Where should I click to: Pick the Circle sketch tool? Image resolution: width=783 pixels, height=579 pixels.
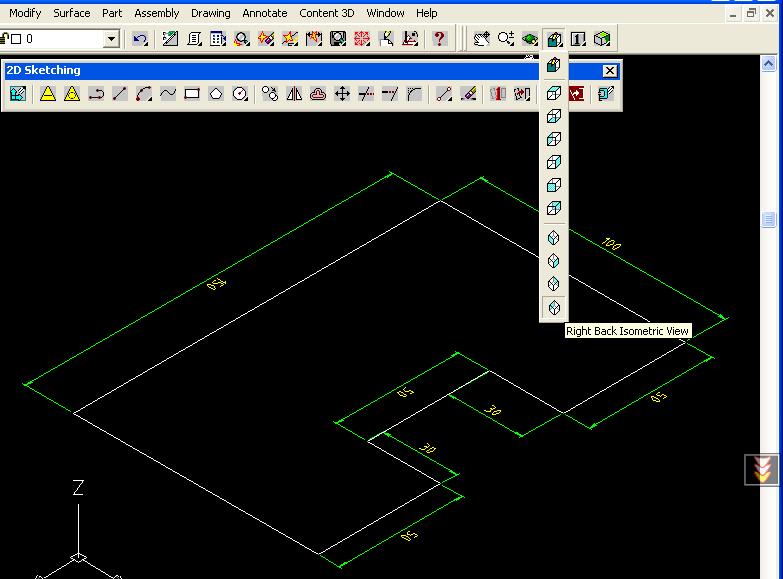point(240,94)
